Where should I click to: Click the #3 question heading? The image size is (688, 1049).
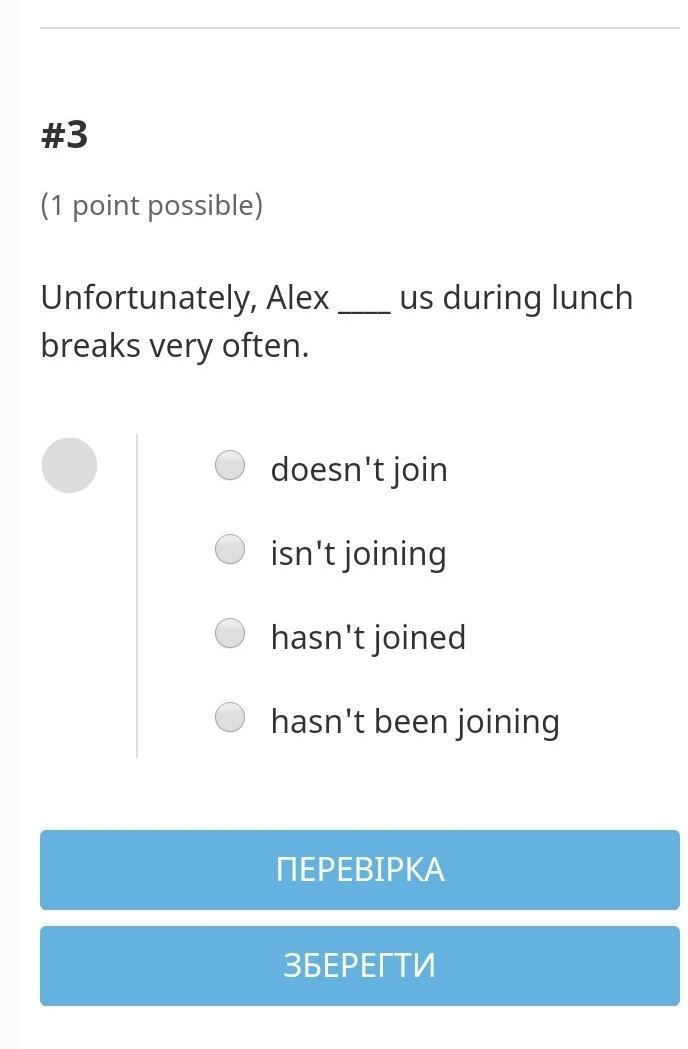point(65,134)
